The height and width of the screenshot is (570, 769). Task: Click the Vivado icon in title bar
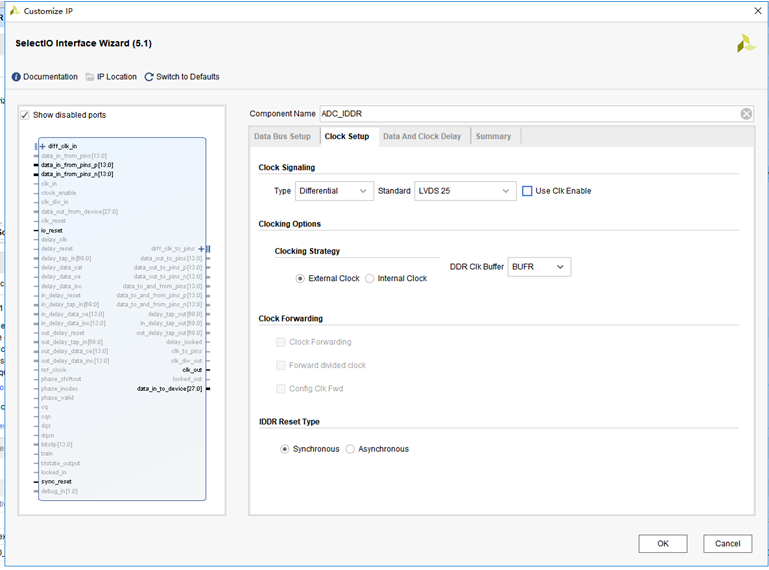[15, 11]
